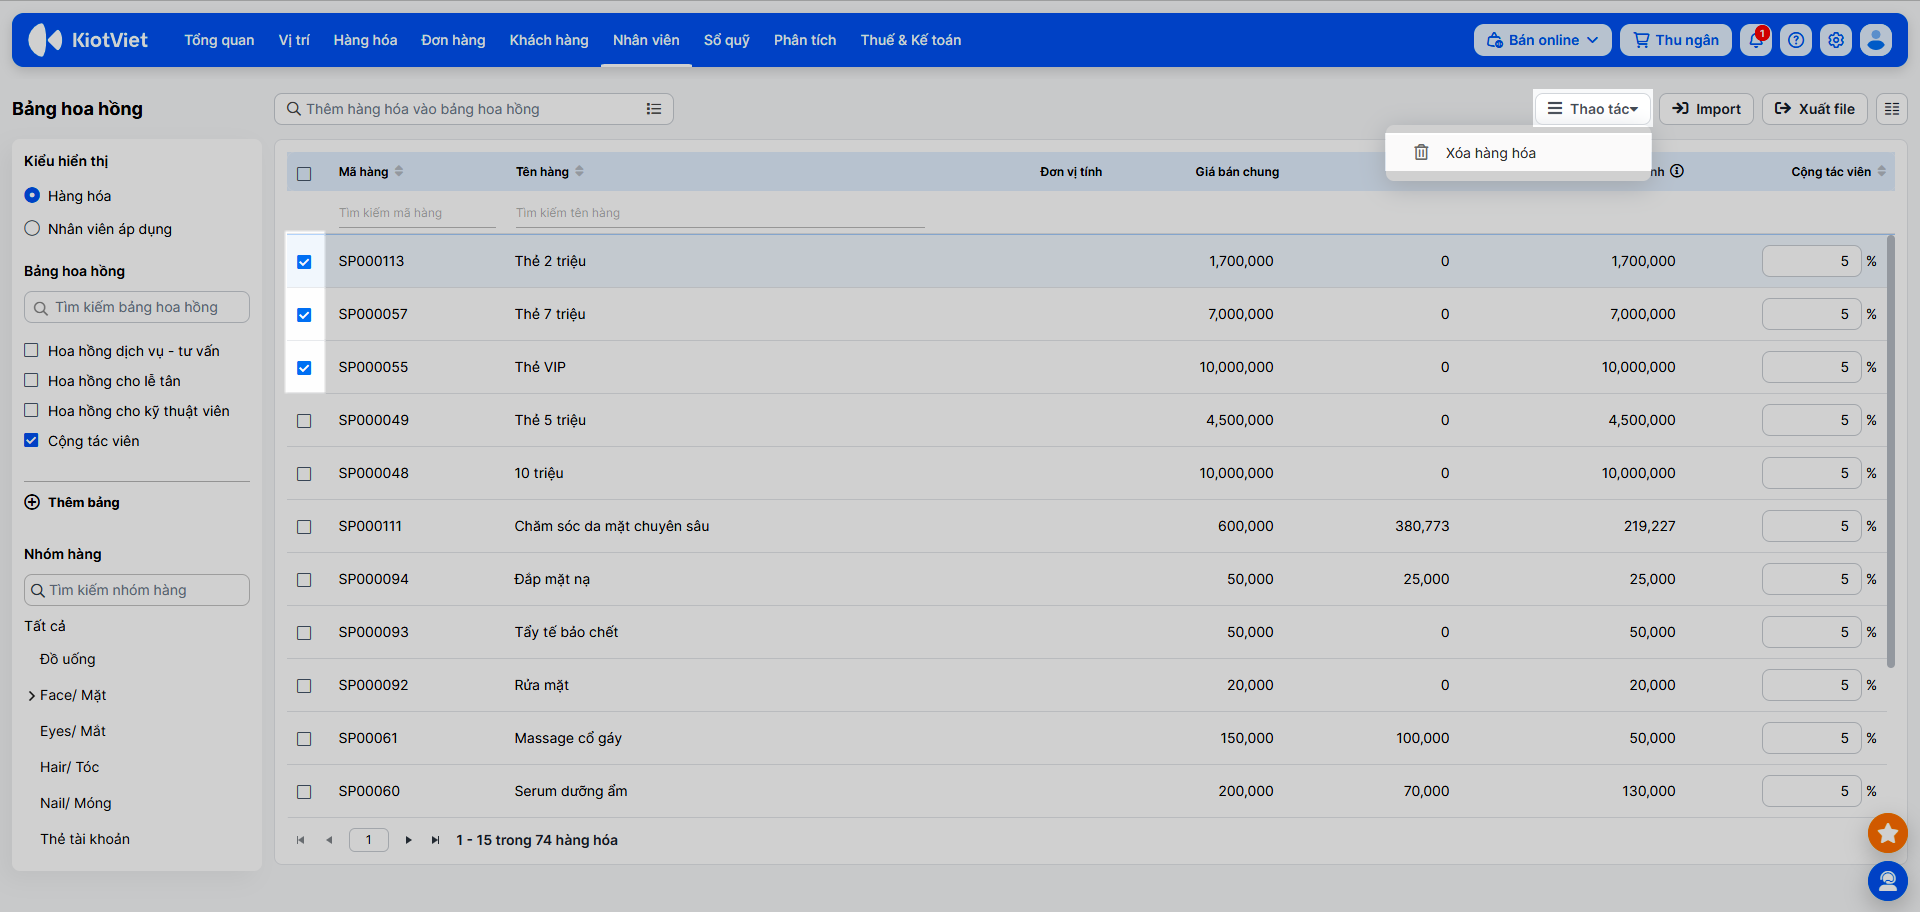Toggle the select-all header checkbox
This screenshot has width=1920, height=912.
[304, 173]
